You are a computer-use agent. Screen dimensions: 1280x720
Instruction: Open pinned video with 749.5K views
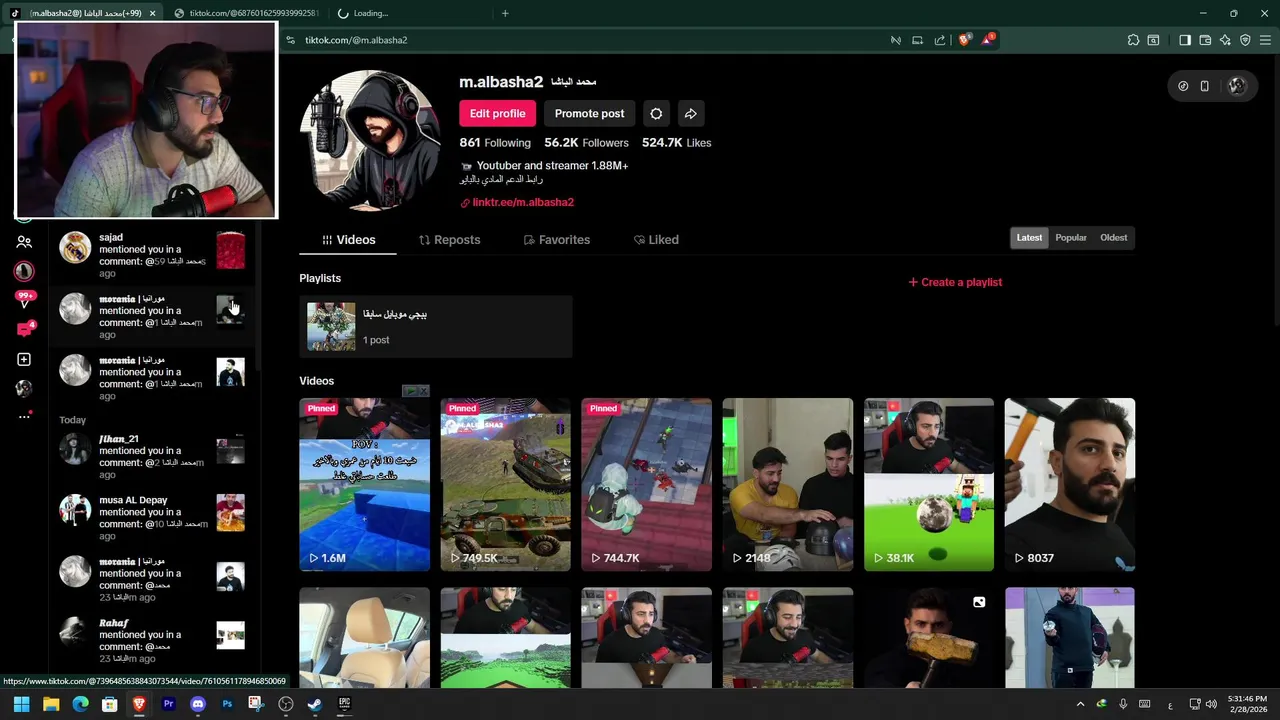pyautogui.click(x=505, y=485)
